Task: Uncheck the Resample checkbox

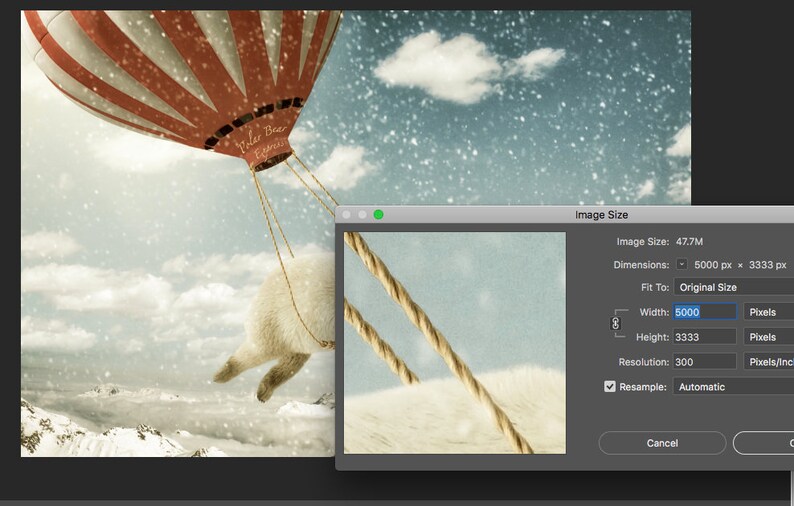Action: [610, 386]
